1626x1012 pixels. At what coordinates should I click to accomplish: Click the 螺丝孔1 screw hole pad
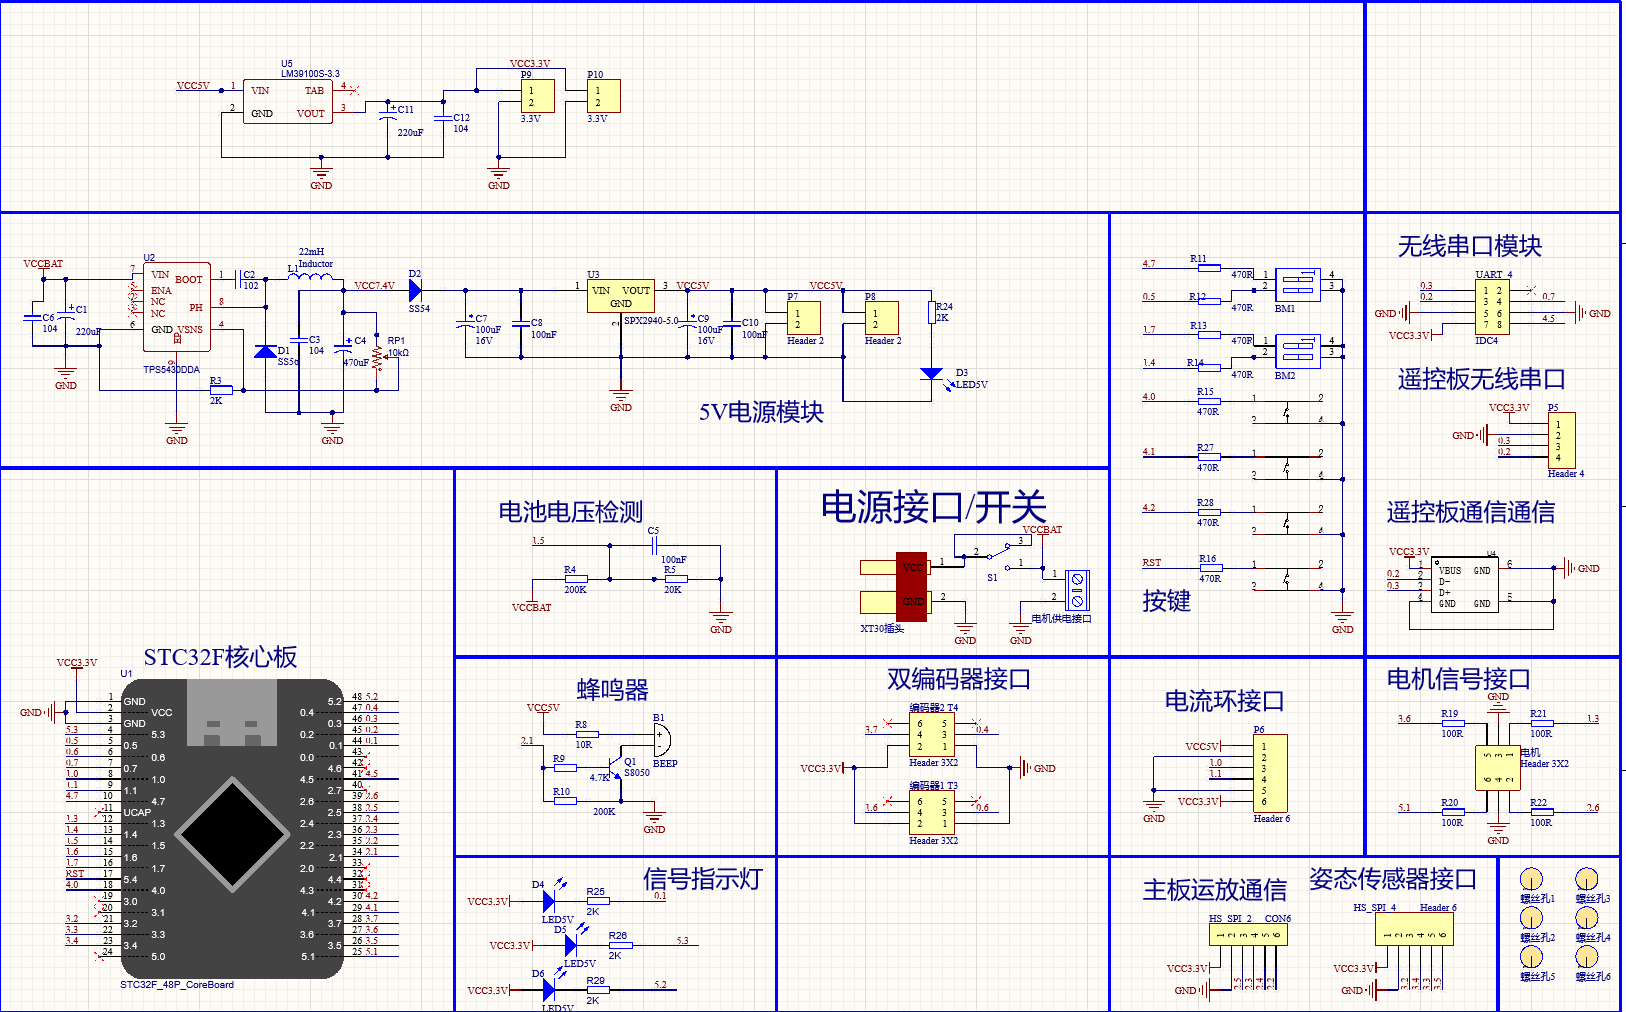(x=1531, y=879)
